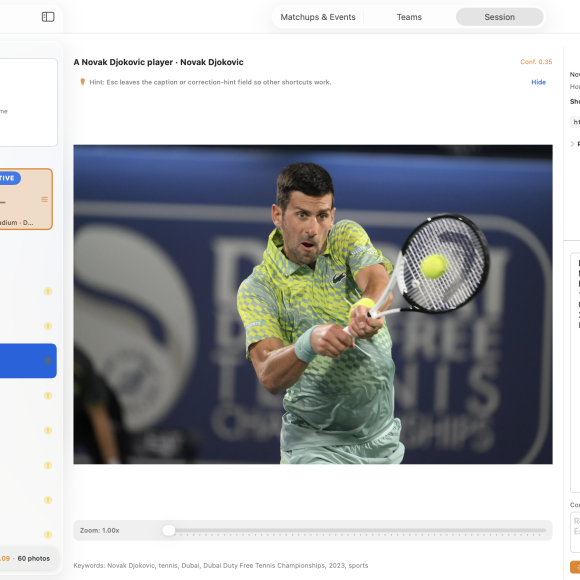The image size is (580, 580).
Task: Open the Matchups & Events tab
Action: [318, 17]
